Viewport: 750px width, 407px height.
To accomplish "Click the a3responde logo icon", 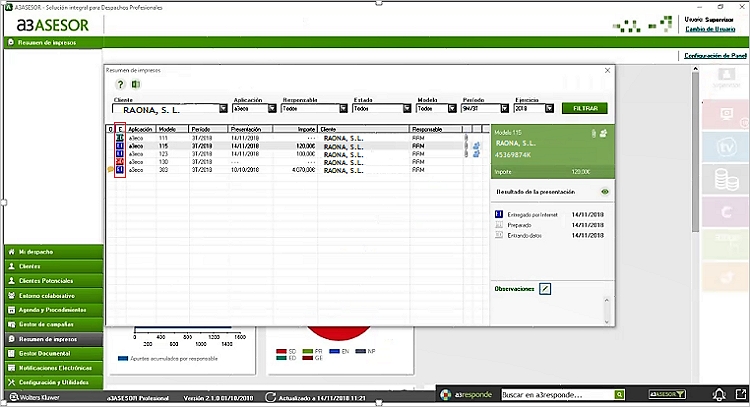I will tap(445, 395).
